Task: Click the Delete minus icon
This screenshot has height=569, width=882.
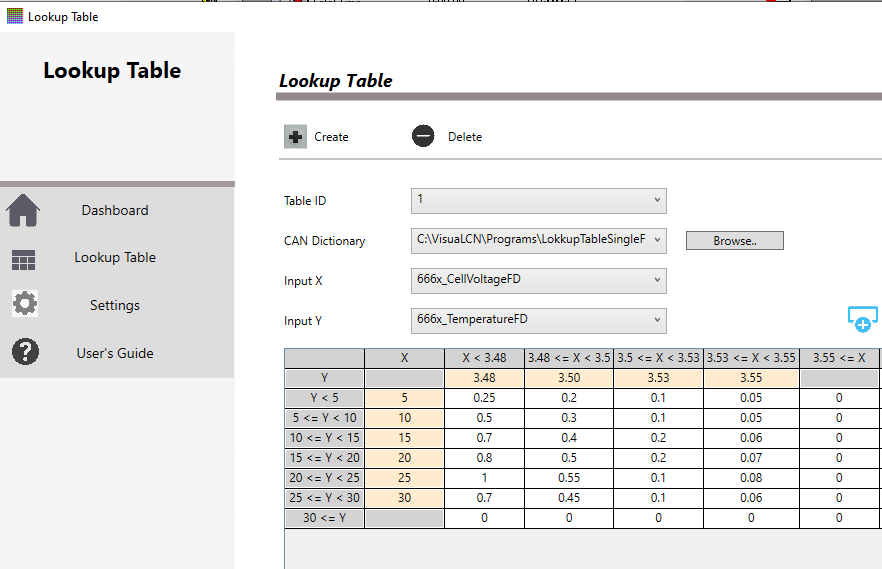Action: [423, 137]
